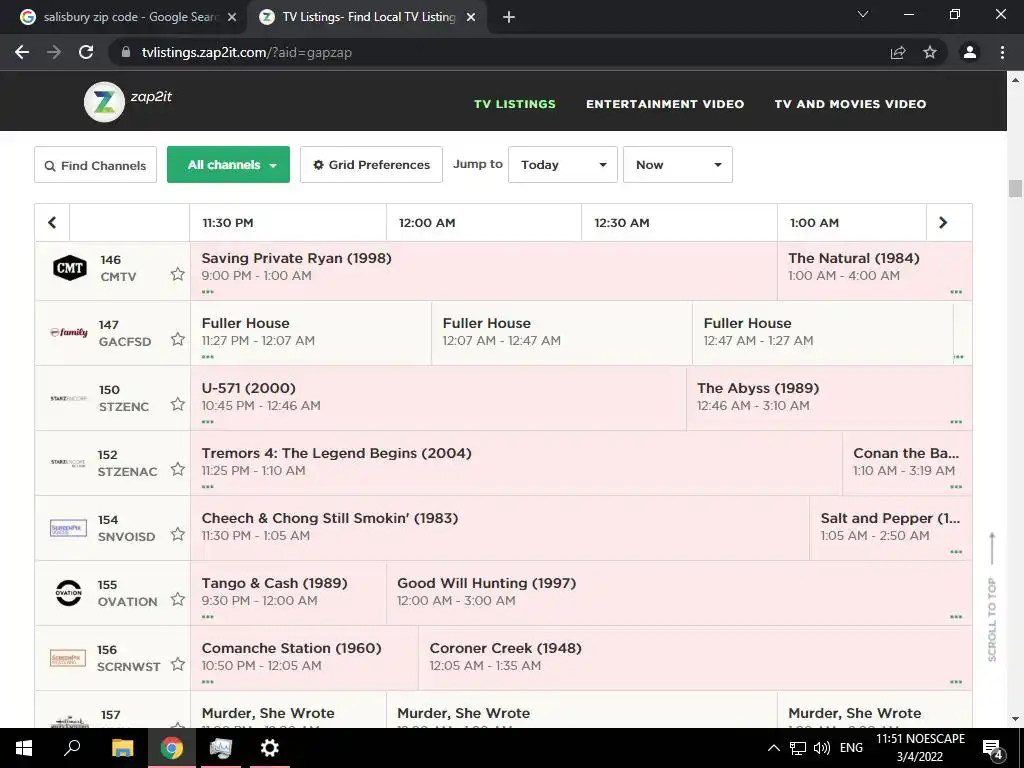1024x768 pixels.
Task: Open taskbar search icon
Action: [72, 748]
